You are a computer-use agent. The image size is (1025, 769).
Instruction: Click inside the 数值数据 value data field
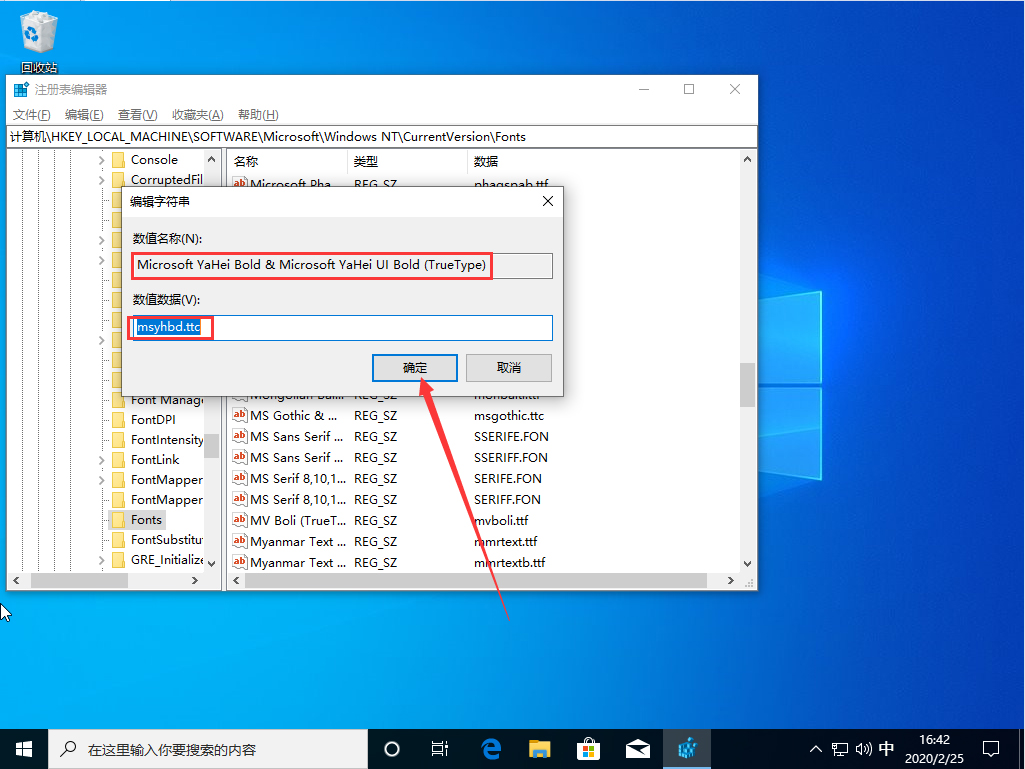(340, 327)
